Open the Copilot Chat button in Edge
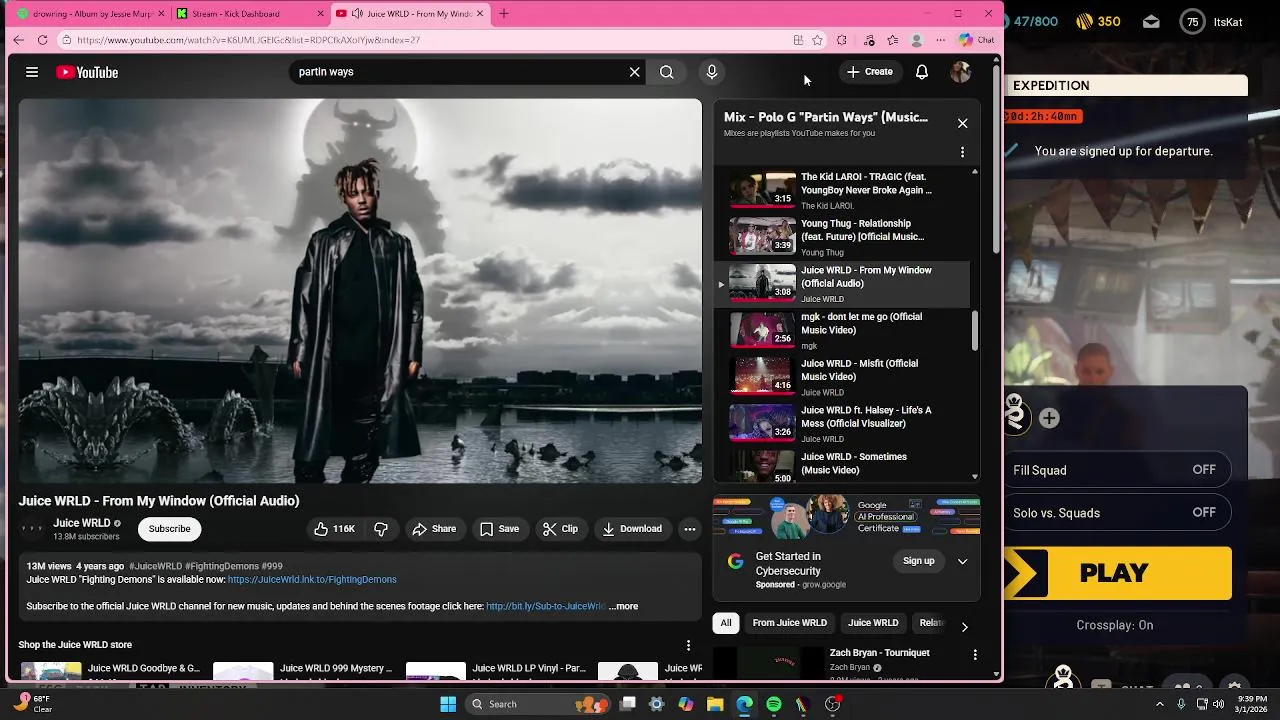The width and height of the screenshot is (1280, 720). 977,40
